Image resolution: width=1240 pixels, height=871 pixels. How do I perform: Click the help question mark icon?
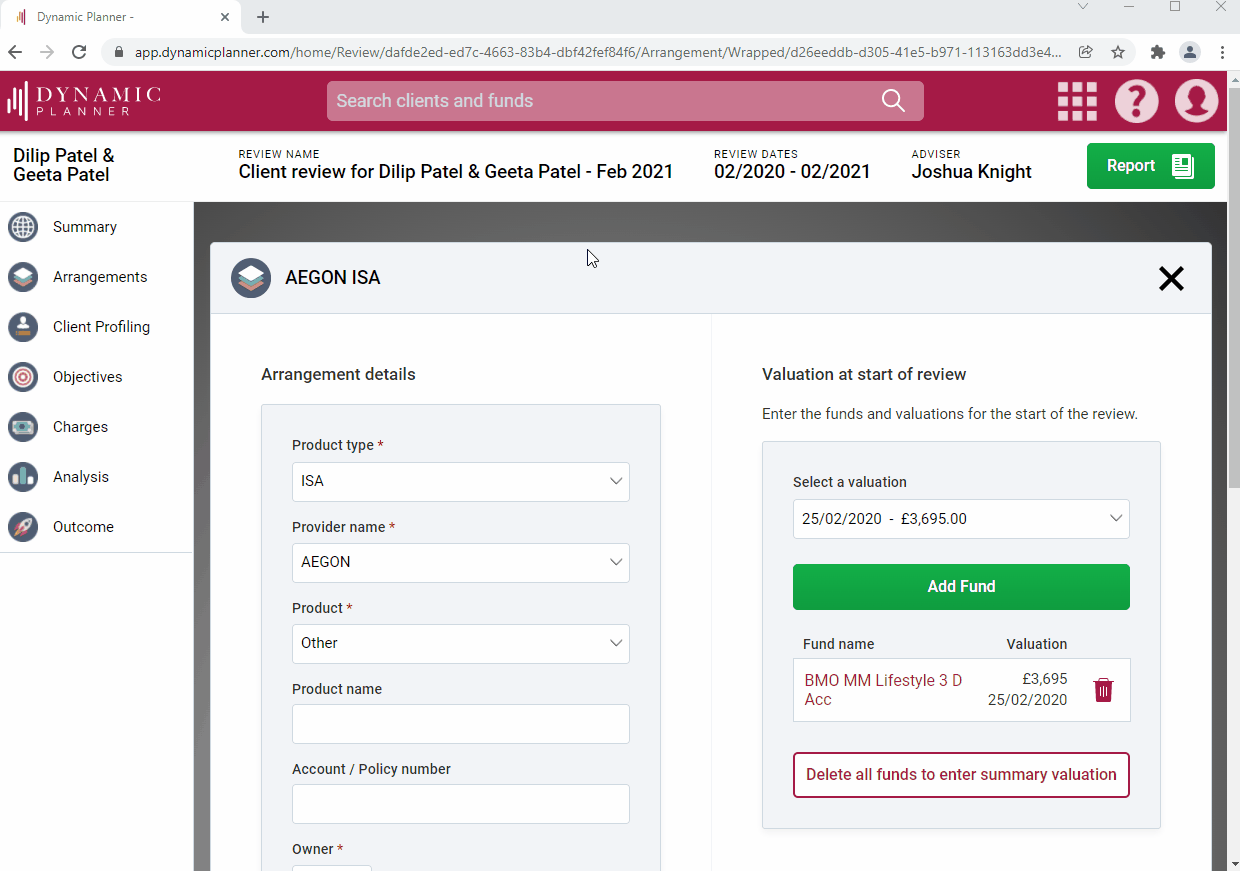pyautogui.click(x=1136, y=101)
